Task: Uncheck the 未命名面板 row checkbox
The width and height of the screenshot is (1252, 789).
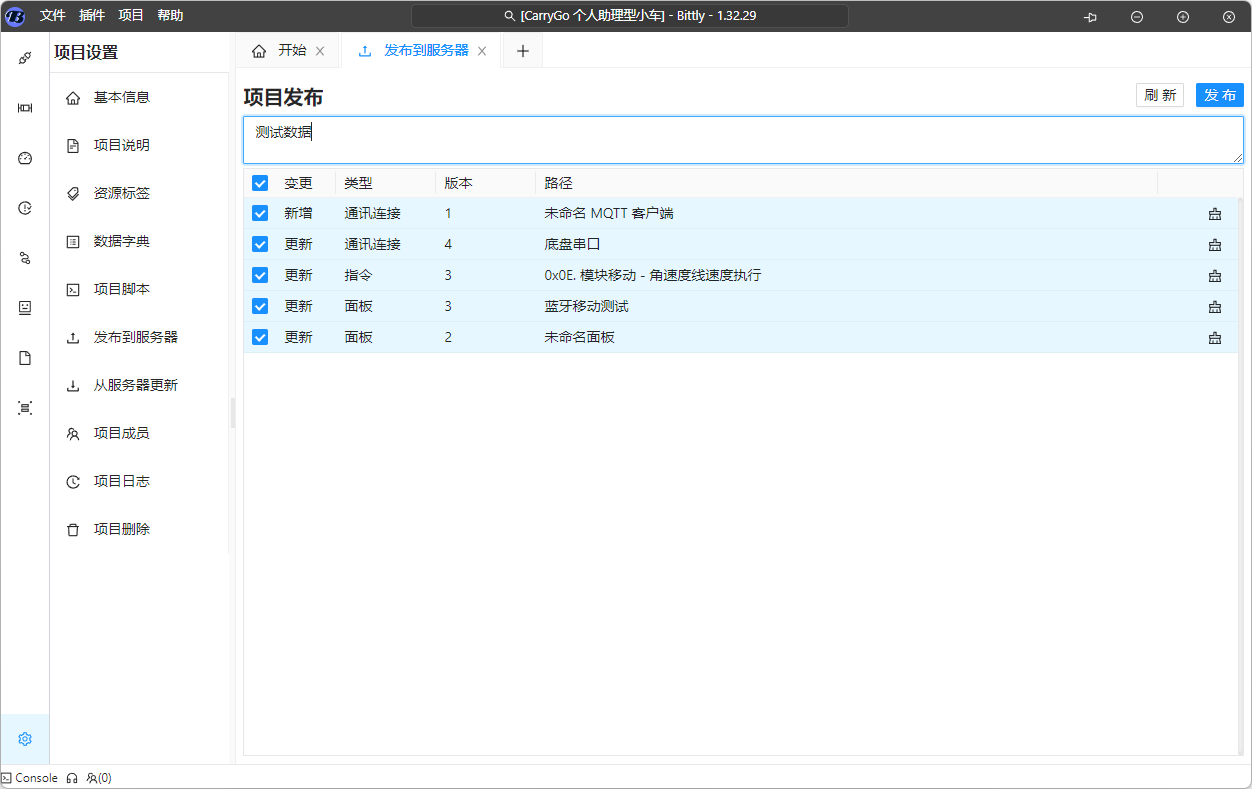Action: (260, 337)
